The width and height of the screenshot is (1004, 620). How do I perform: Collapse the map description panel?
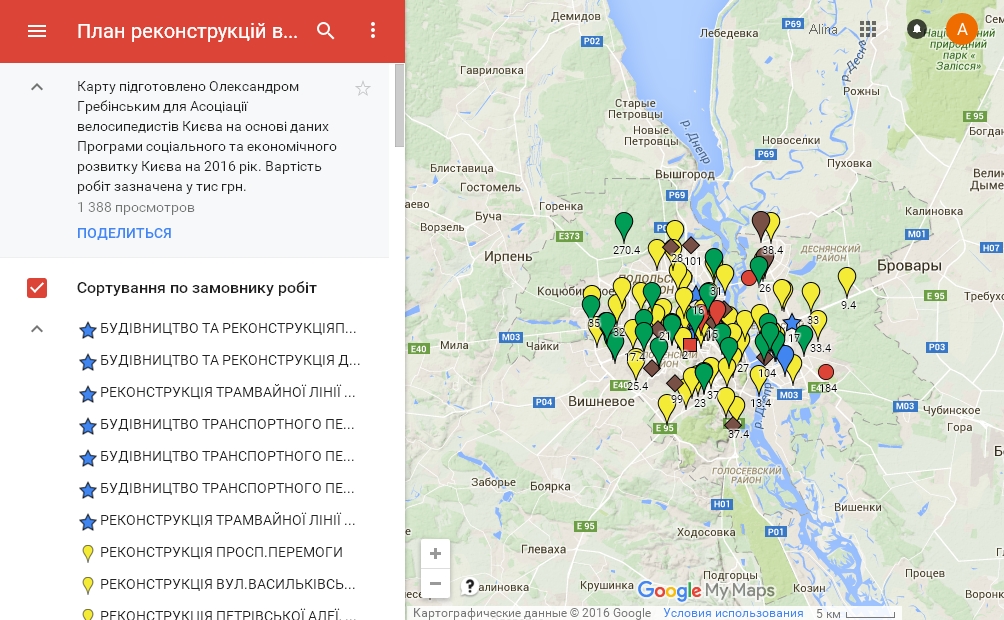tap(37, 86)
